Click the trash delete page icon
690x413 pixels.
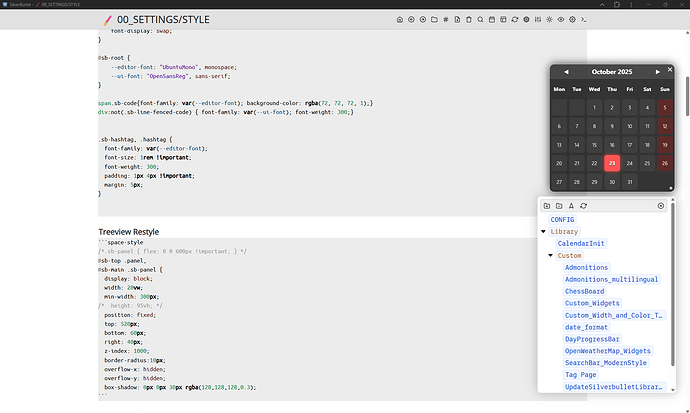point(469,20)
